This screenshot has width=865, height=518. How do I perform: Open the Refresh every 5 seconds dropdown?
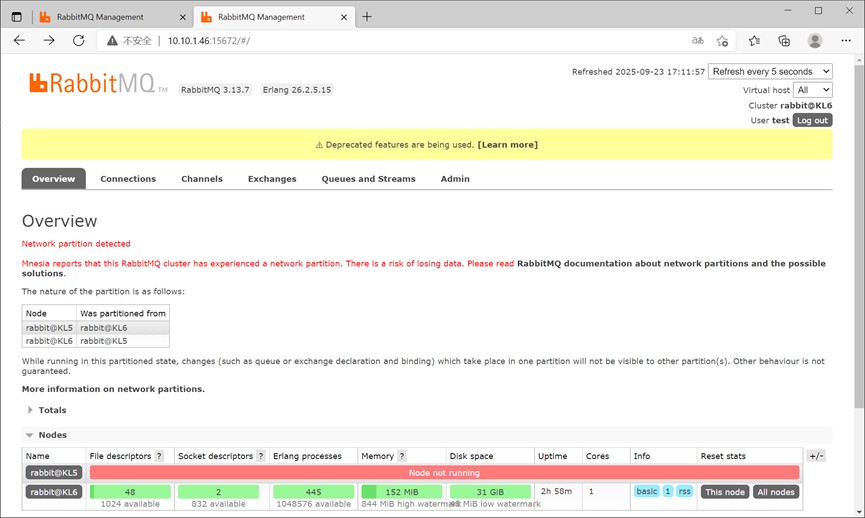pyautogui.click(x=770, y=72)
